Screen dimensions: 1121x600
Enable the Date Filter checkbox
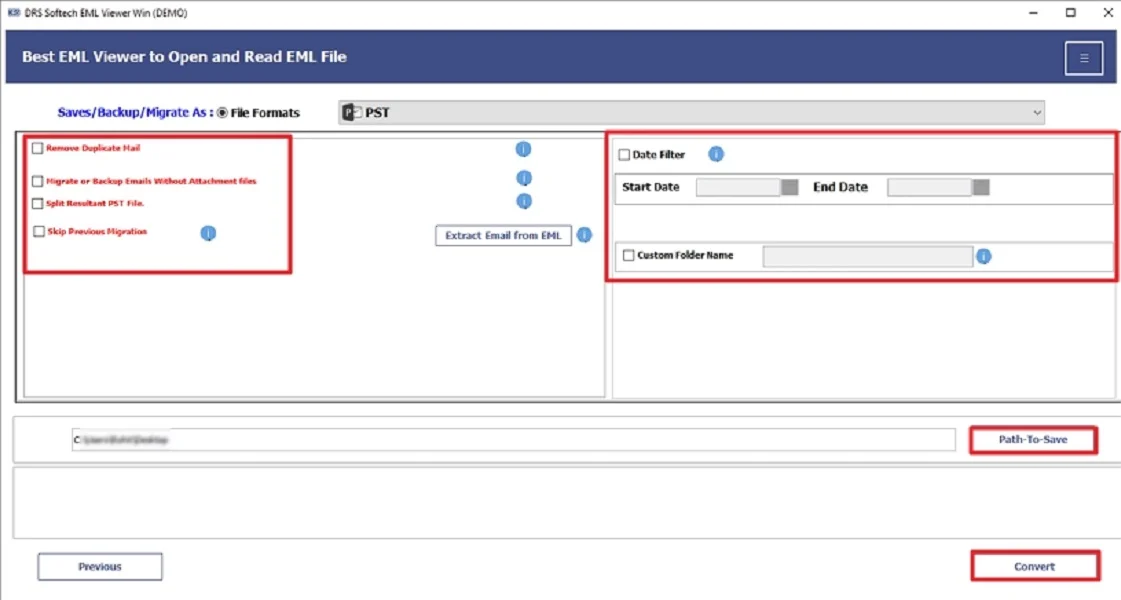pyautogui.click(x=625, y=154)
